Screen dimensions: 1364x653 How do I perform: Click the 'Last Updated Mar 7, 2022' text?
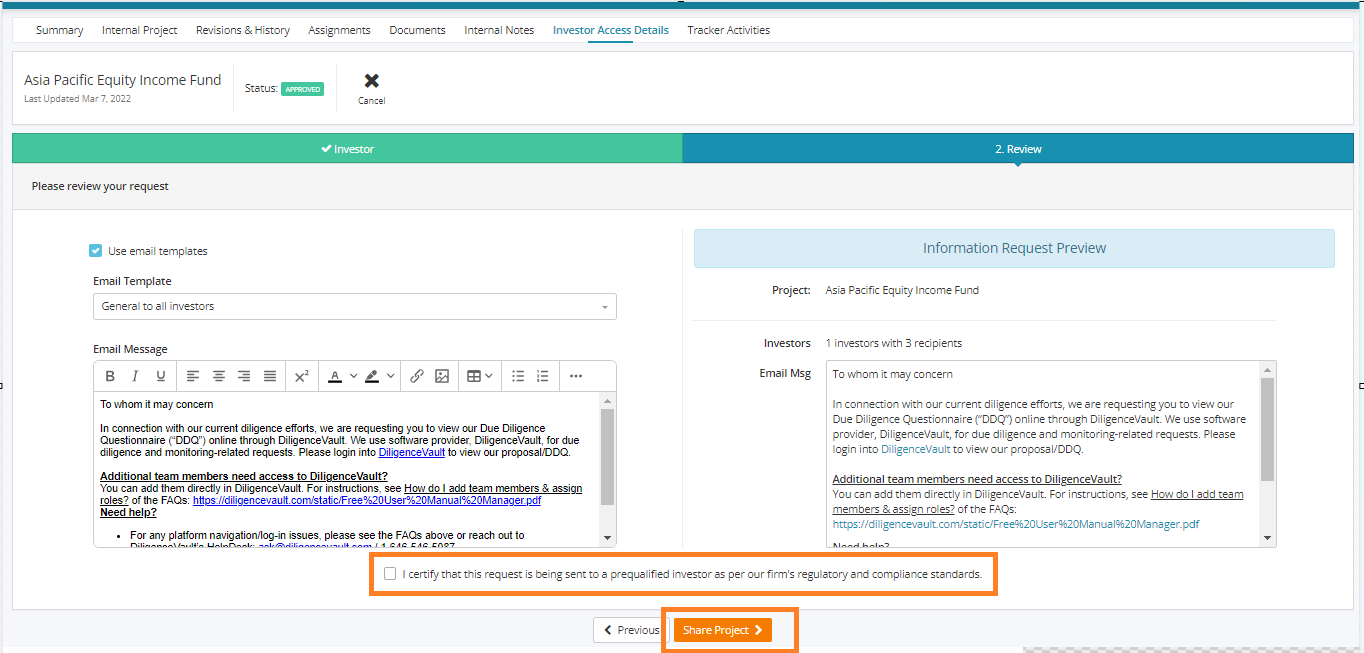(x=78, y=99)
